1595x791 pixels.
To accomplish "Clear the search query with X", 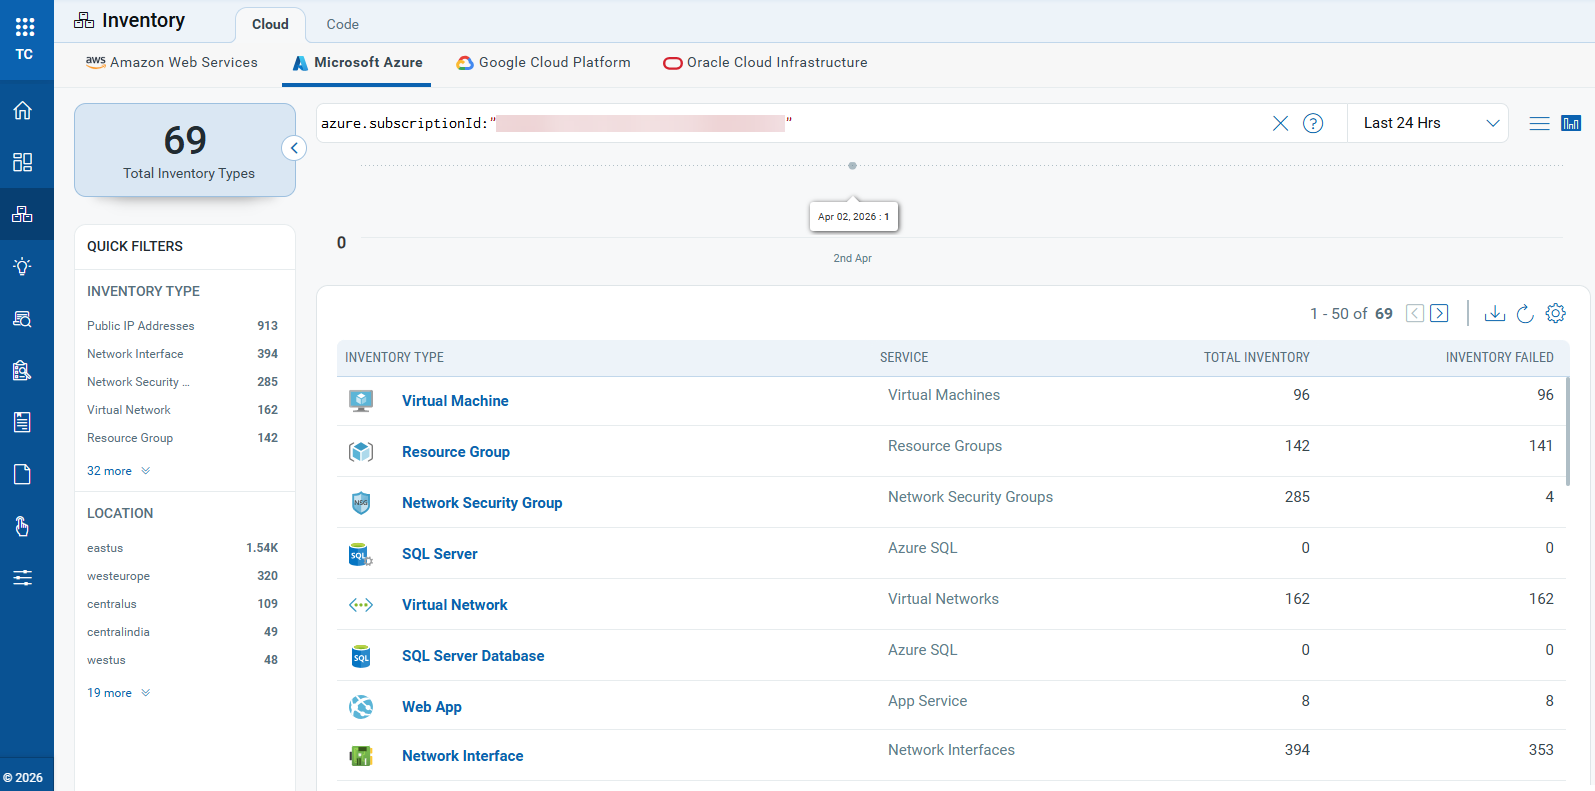I will (1280, 123).
